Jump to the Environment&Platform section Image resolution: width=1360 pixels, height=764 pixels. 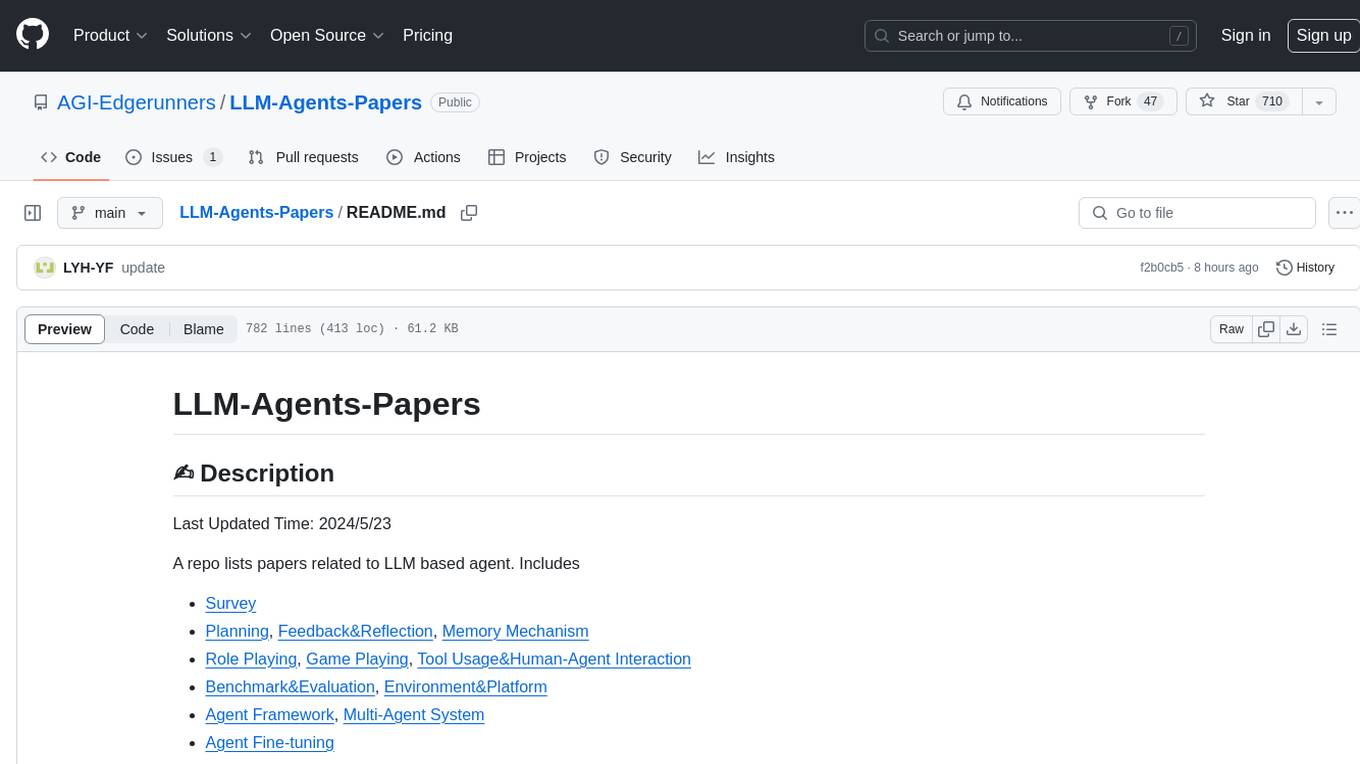tap(465, 687)
